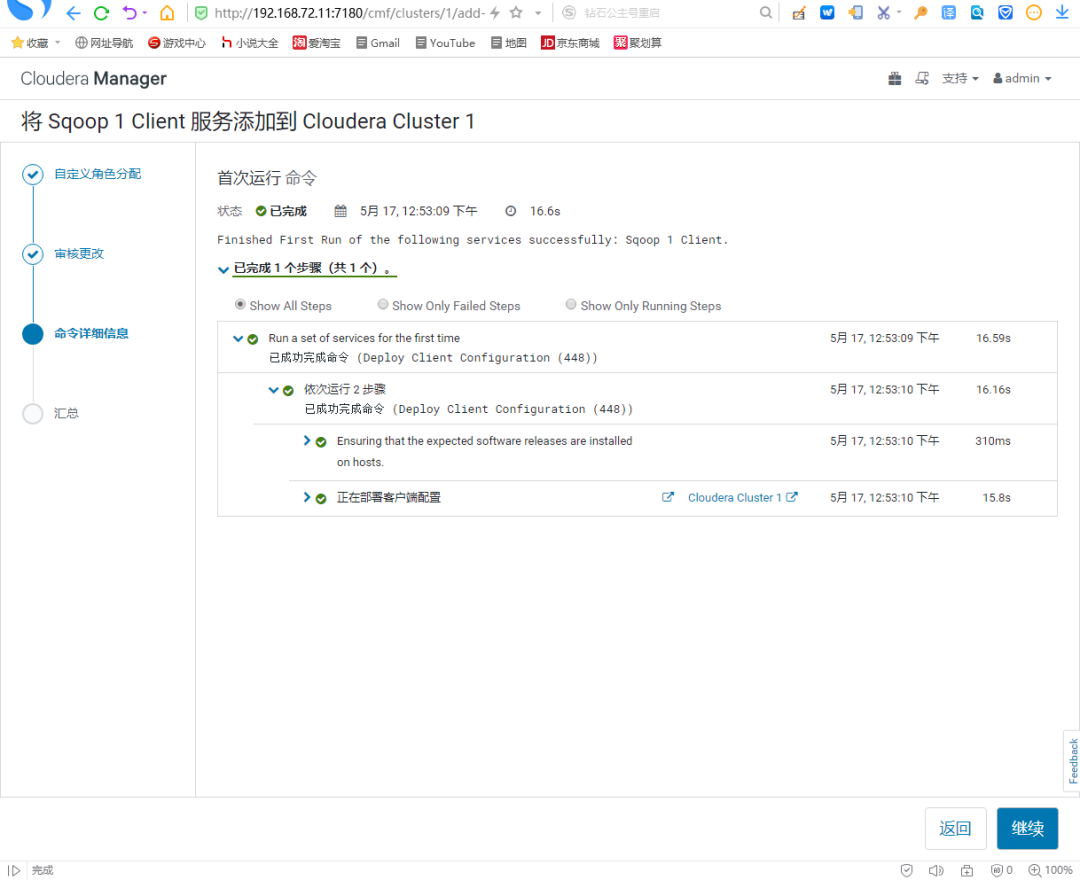1080x880 pixels.
Task: Click the 汇总 wizard step
Action: point(66,413)
